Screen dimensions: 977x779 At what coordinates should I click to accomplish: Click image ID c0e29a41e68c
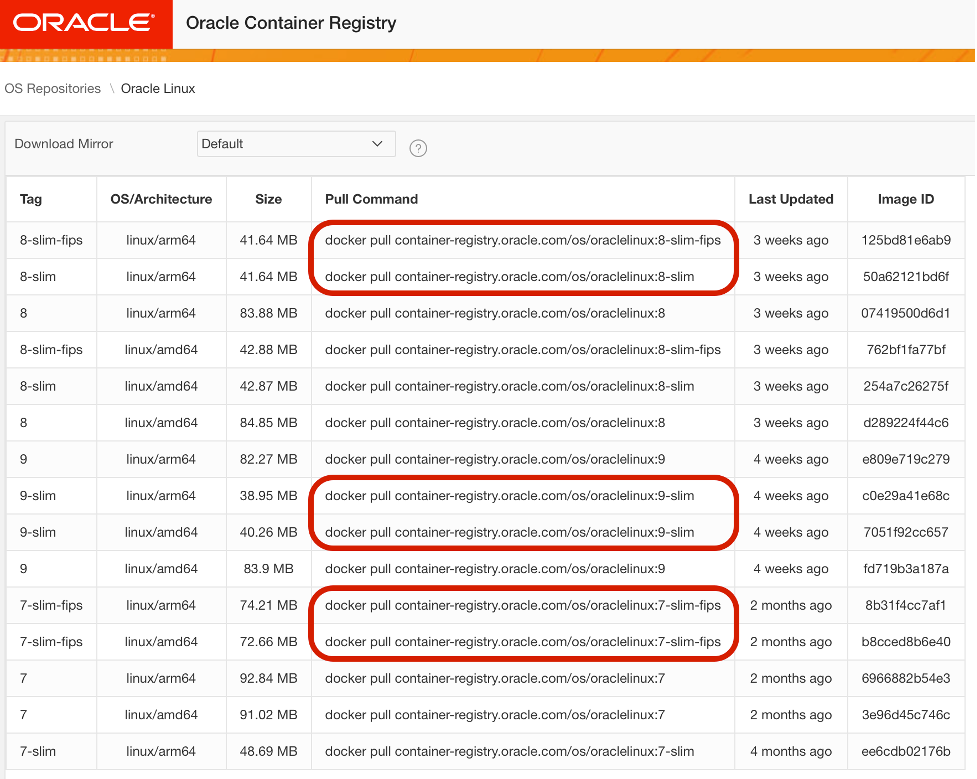pyautogui.click(x=906, y=495)
